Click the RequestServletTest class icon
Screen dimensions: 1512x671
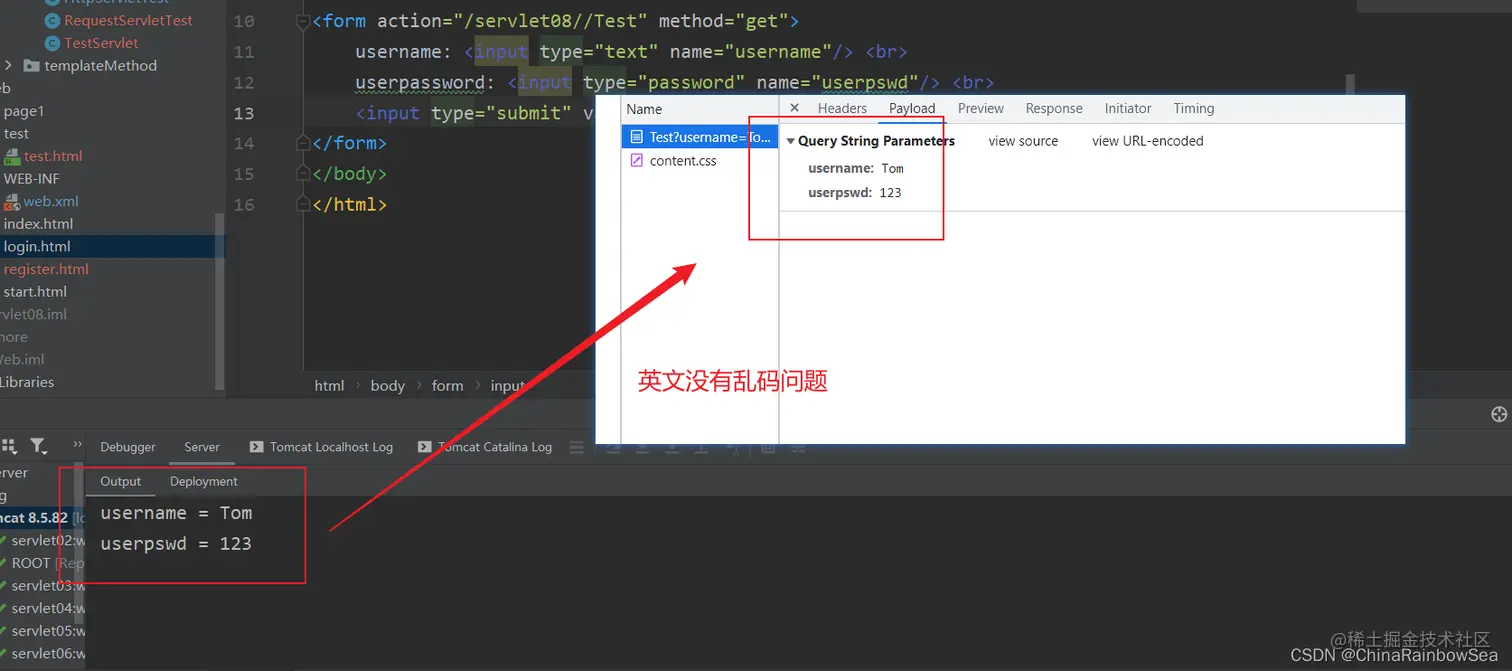pyautogui.click(x=53, y=21)
